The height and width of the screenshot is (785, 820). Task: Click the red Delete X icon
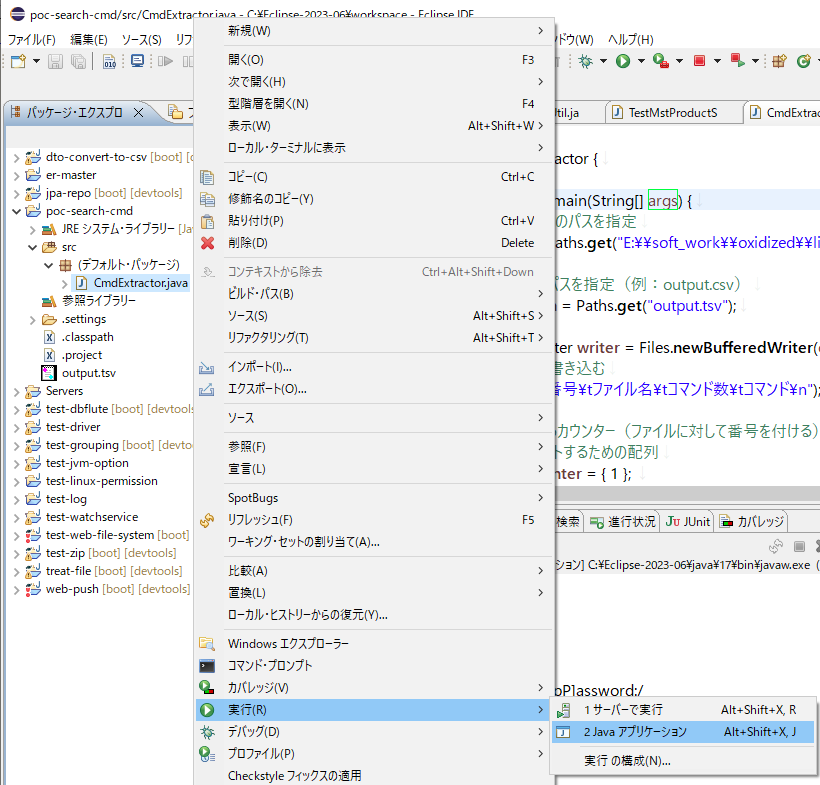point(207,243)
